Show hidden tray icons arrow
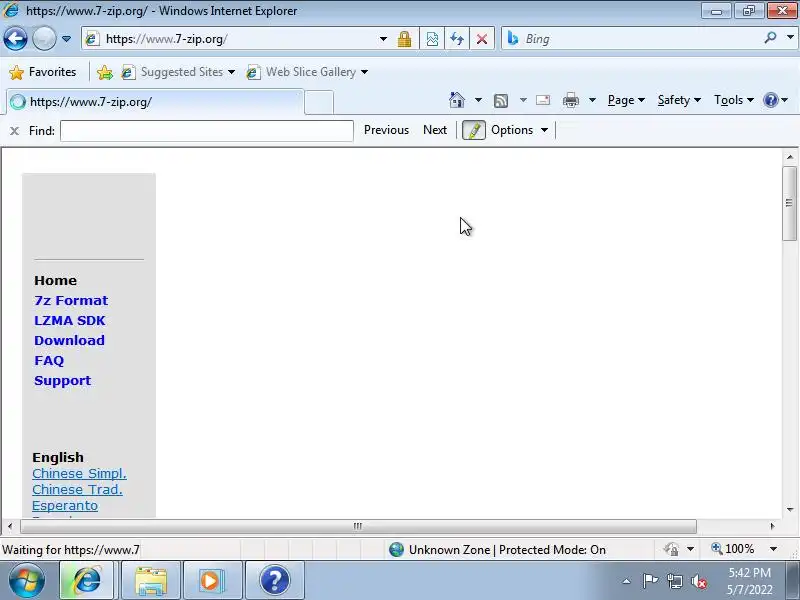This screenshot has height=600, width=800. click(x=627, y=581)
